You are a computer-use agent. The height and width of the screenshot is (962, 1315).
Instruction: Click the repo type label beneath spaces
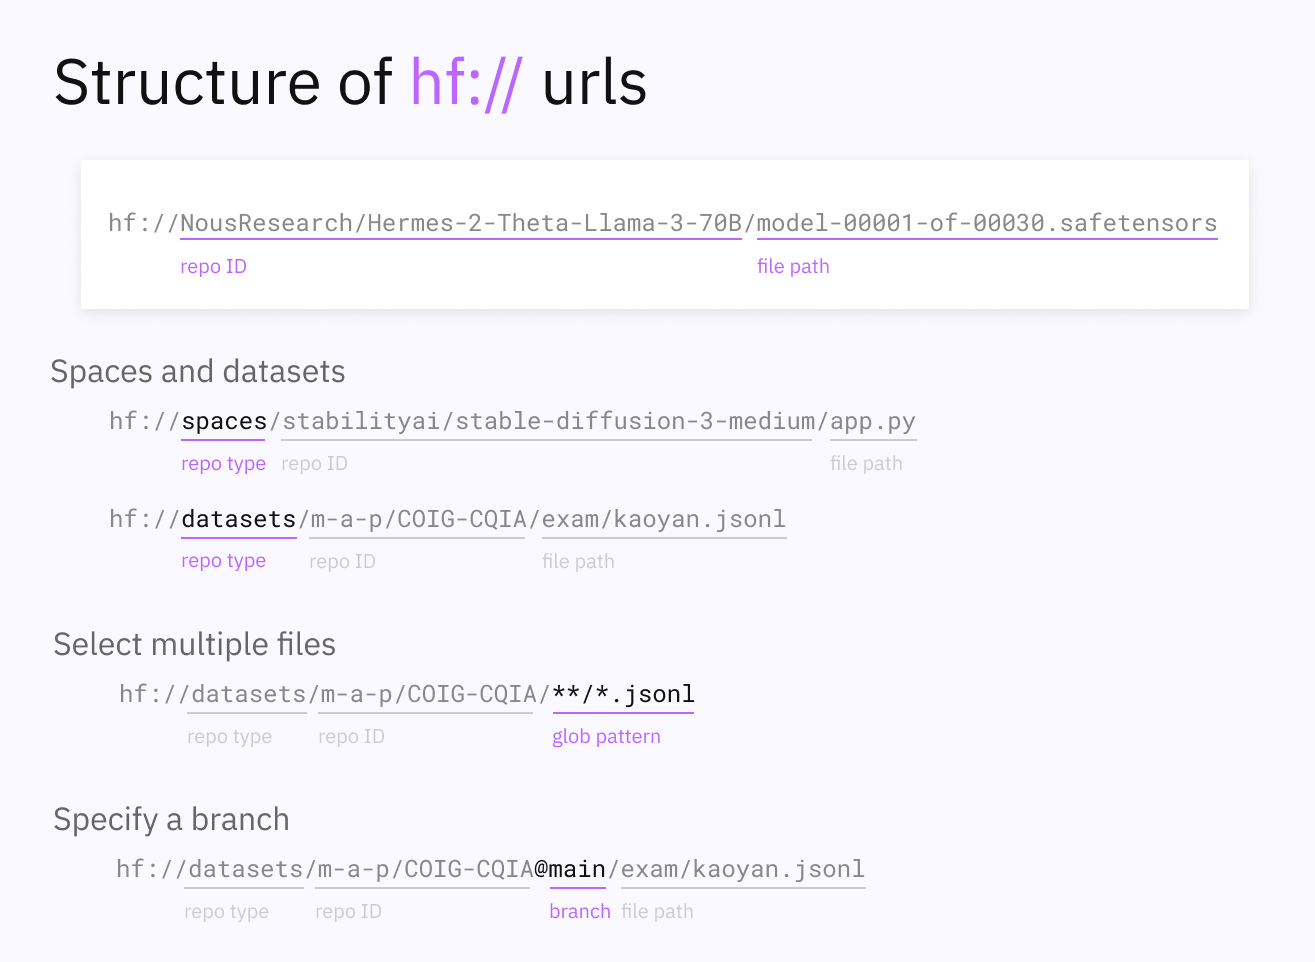pyautogui.click(x=223, y=464)
